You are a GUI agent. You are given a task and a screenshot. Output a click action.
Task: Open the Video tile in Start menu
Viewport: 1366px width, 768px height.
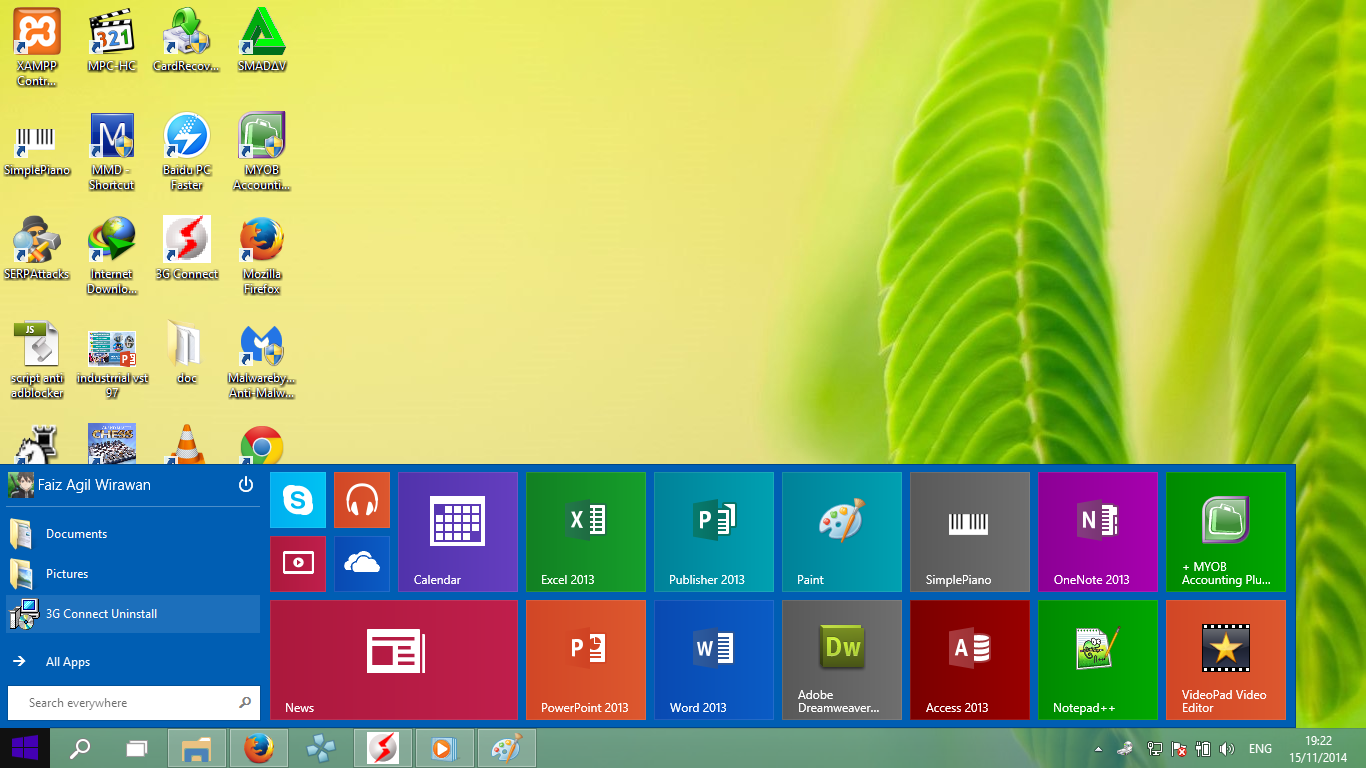tap(298, 563)
